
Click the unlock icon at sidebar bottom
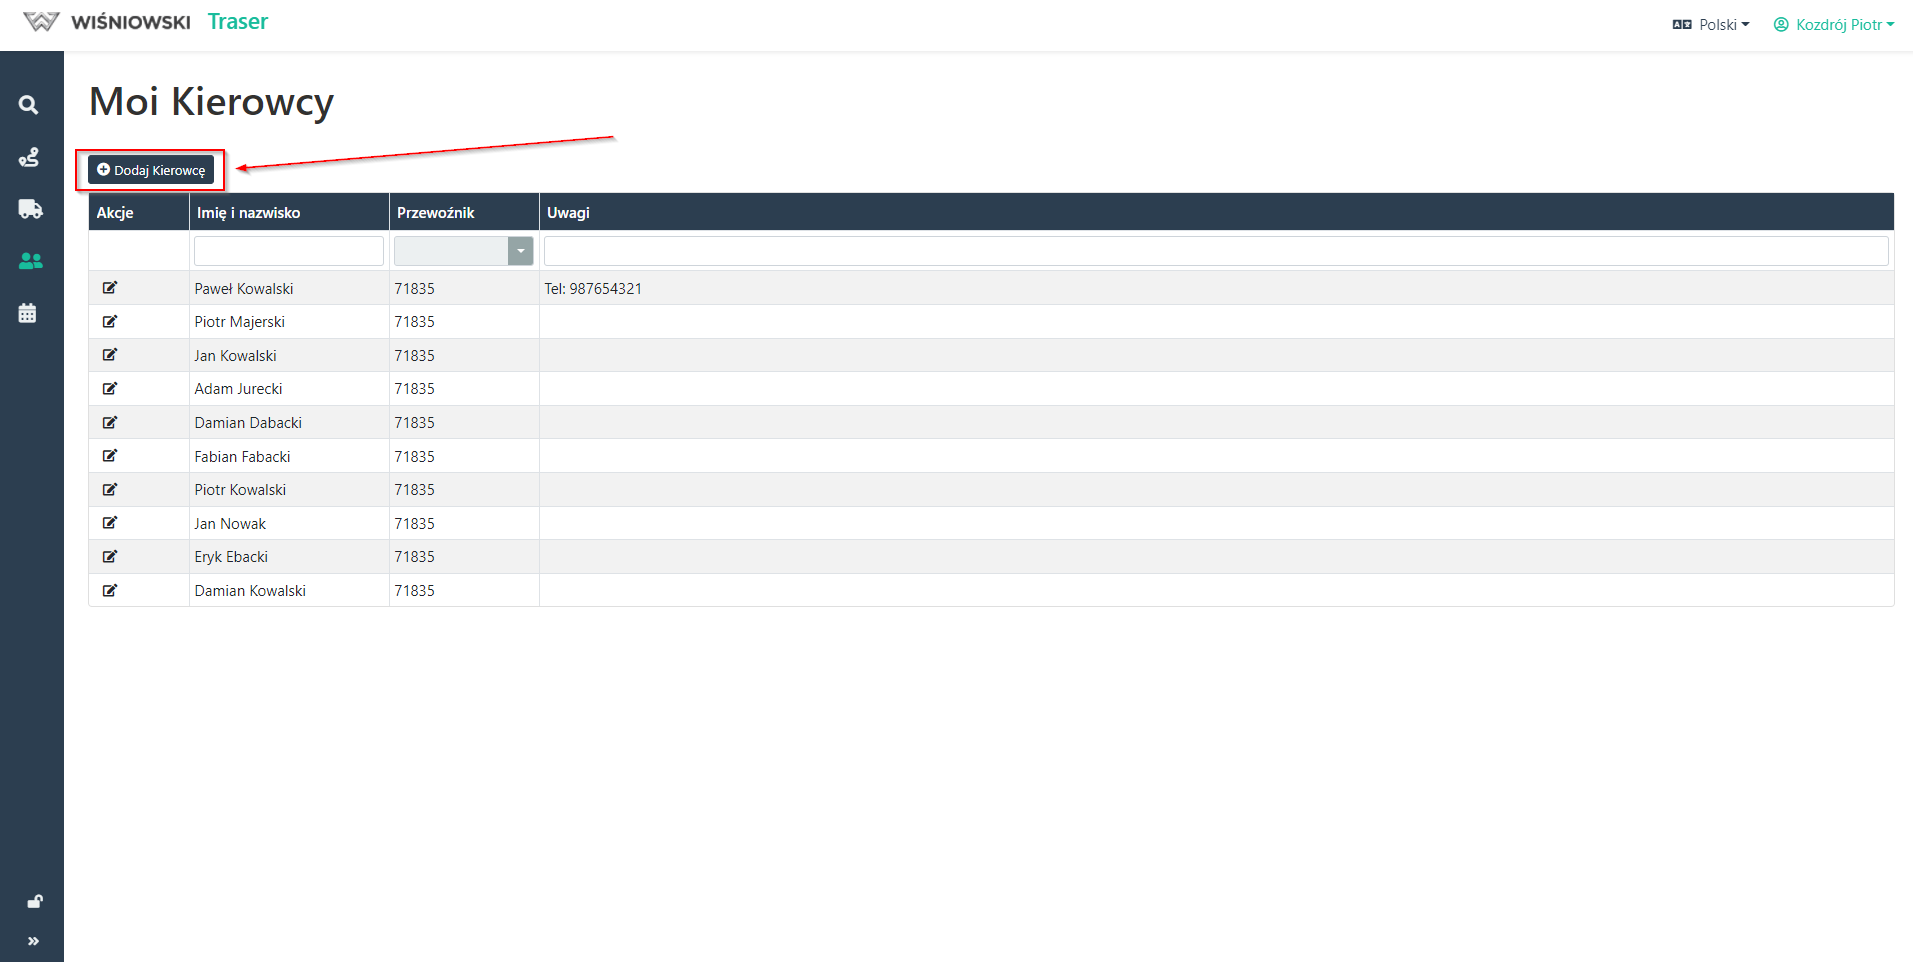[x=34, y=901]
